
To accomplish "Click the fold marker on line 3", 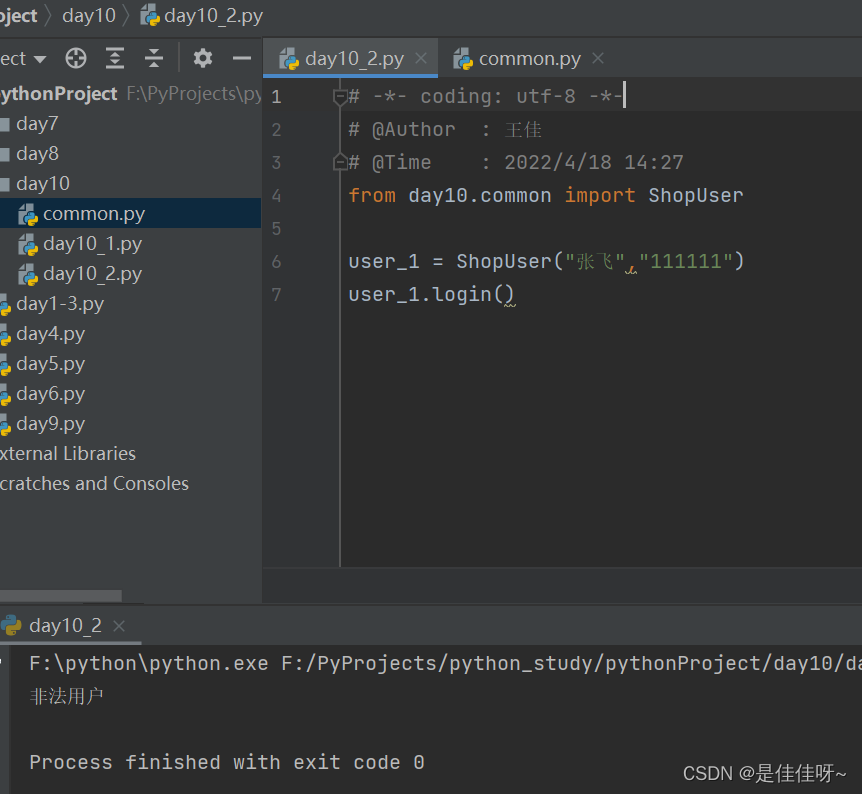I will pos(340,163).
